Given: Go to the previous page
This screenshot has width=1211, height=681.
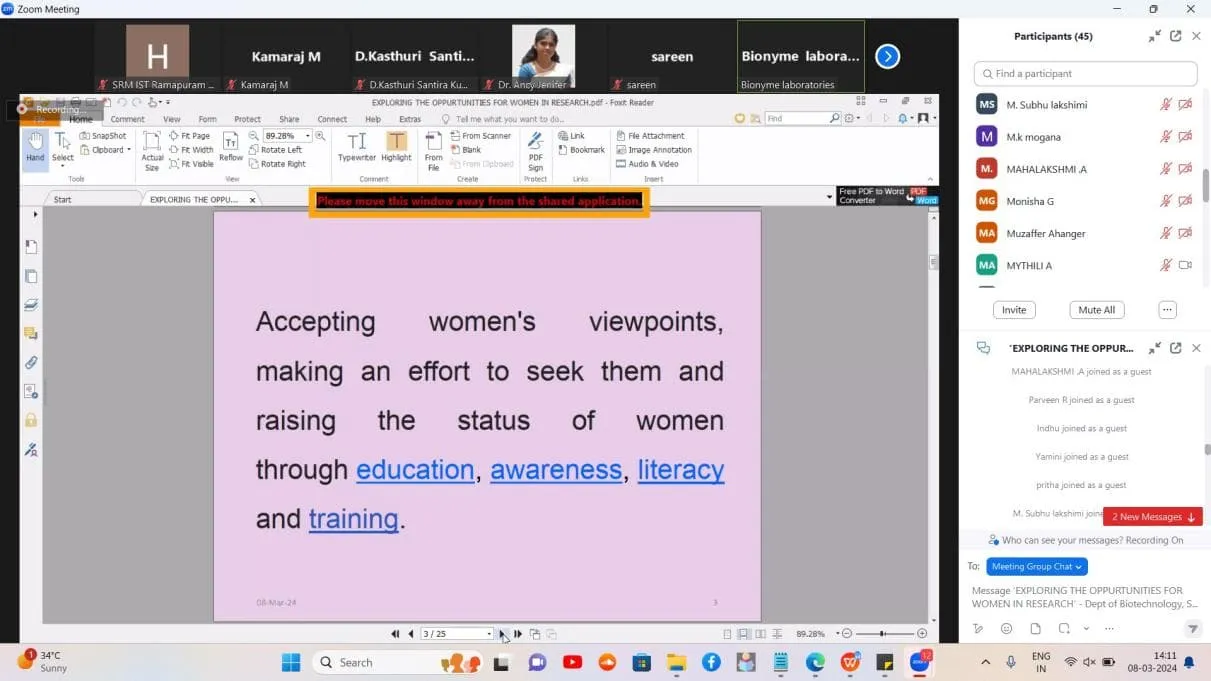Looking at the screenshot, I should click(410, 634).
